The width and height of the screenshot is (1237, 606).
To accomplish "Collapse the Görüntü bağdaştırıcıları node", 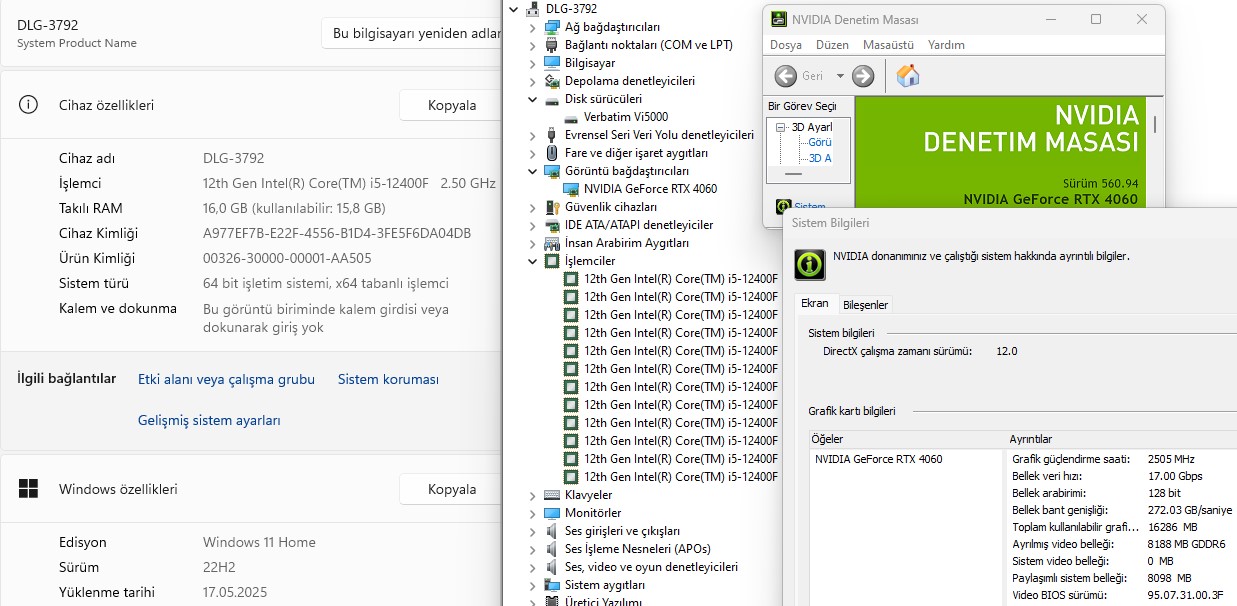I will (x=533, y=171).
